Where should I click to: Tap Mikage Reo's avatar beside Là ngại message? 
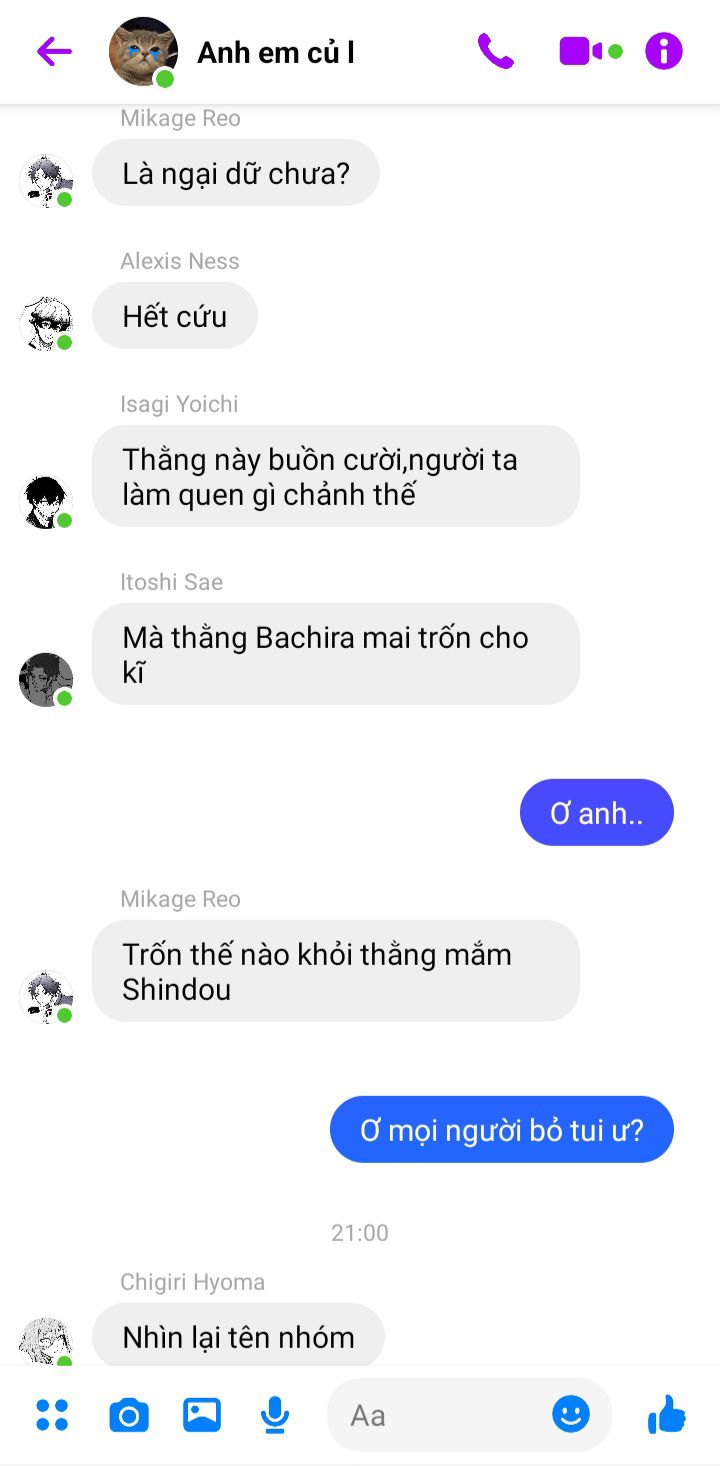click(46, 180)
